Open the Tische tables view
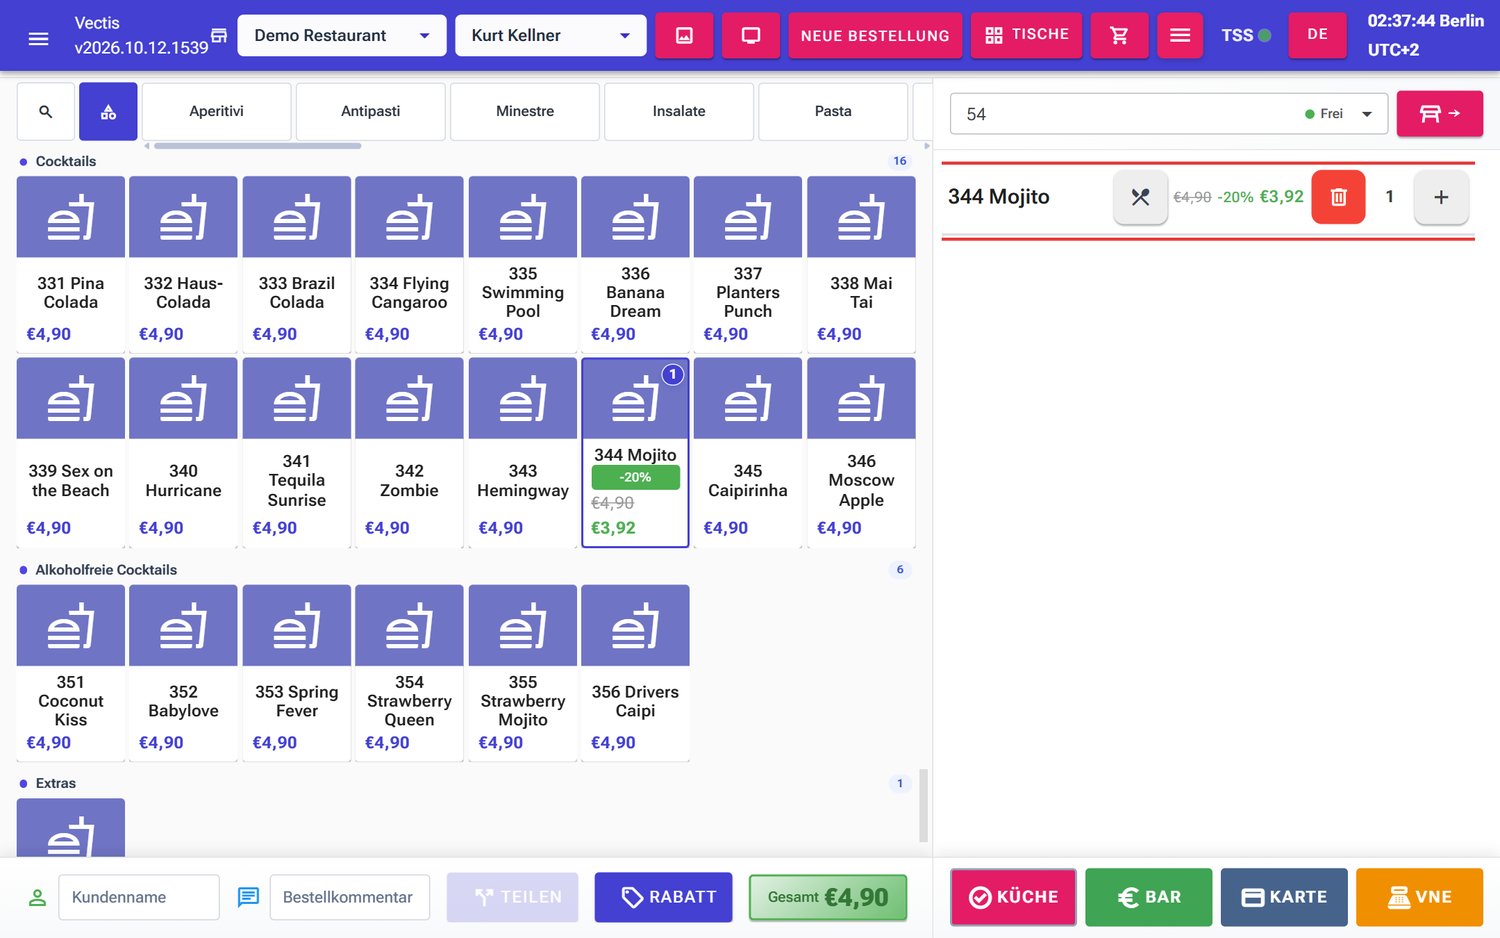Image resolution: width=1500 pixels, height=938 pixels. pos(1026,35)
